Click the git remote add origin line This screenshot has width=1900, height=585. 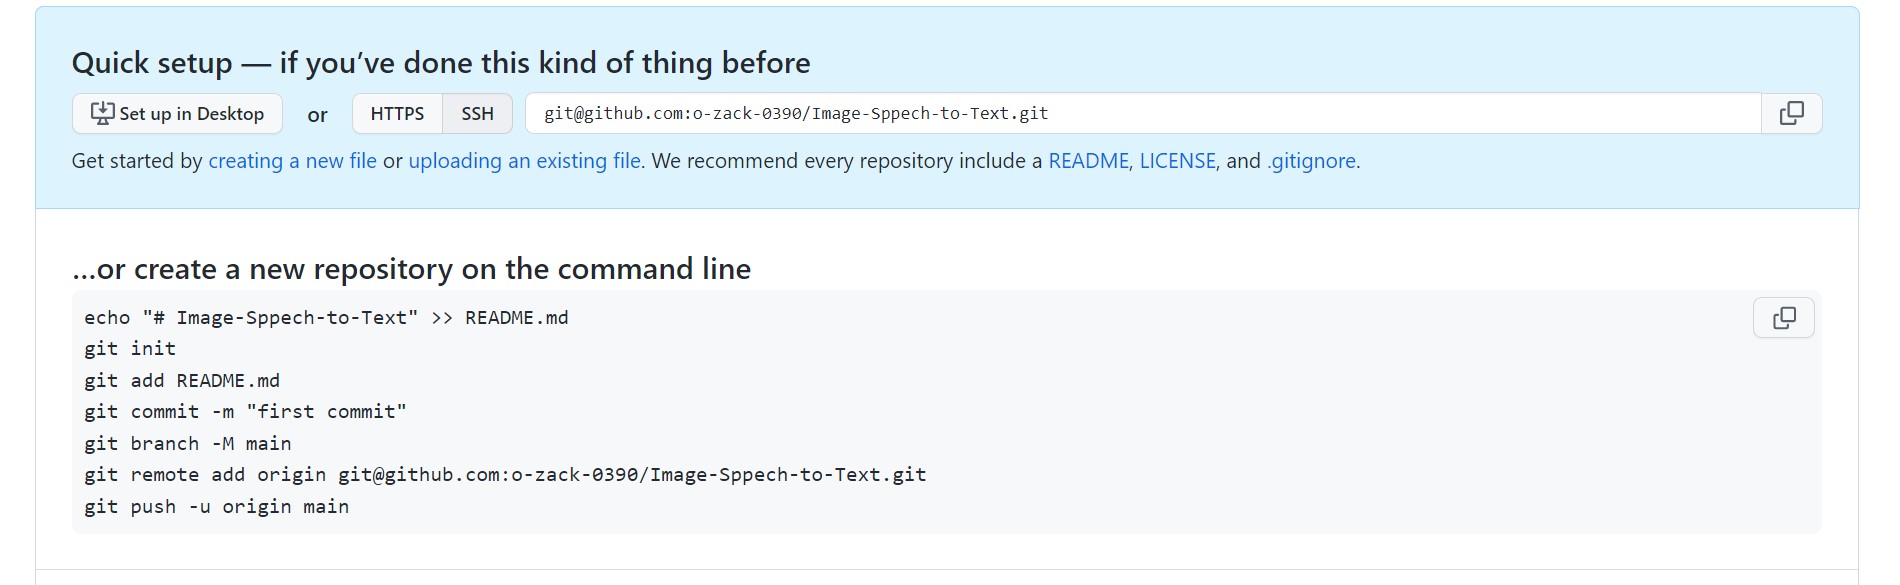pyautogui.click(x=505, y=475)
